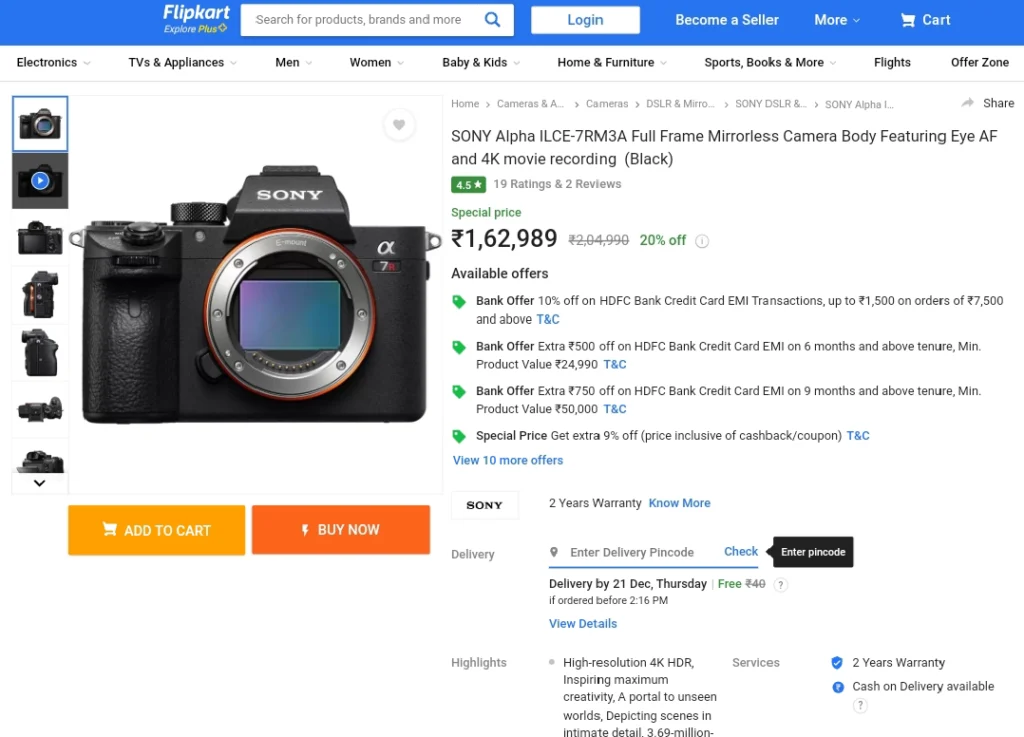1024x737 pixels.
Task: Click the Flipkart logo
Action: 196,19
